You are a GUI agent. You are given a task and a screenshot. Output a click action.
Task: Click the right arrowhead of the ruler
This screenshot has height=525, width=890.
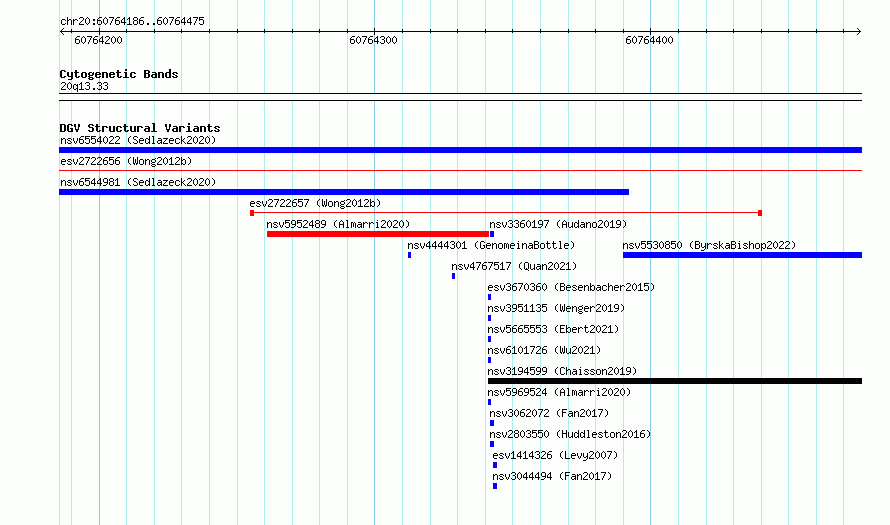tap(859, 32)
